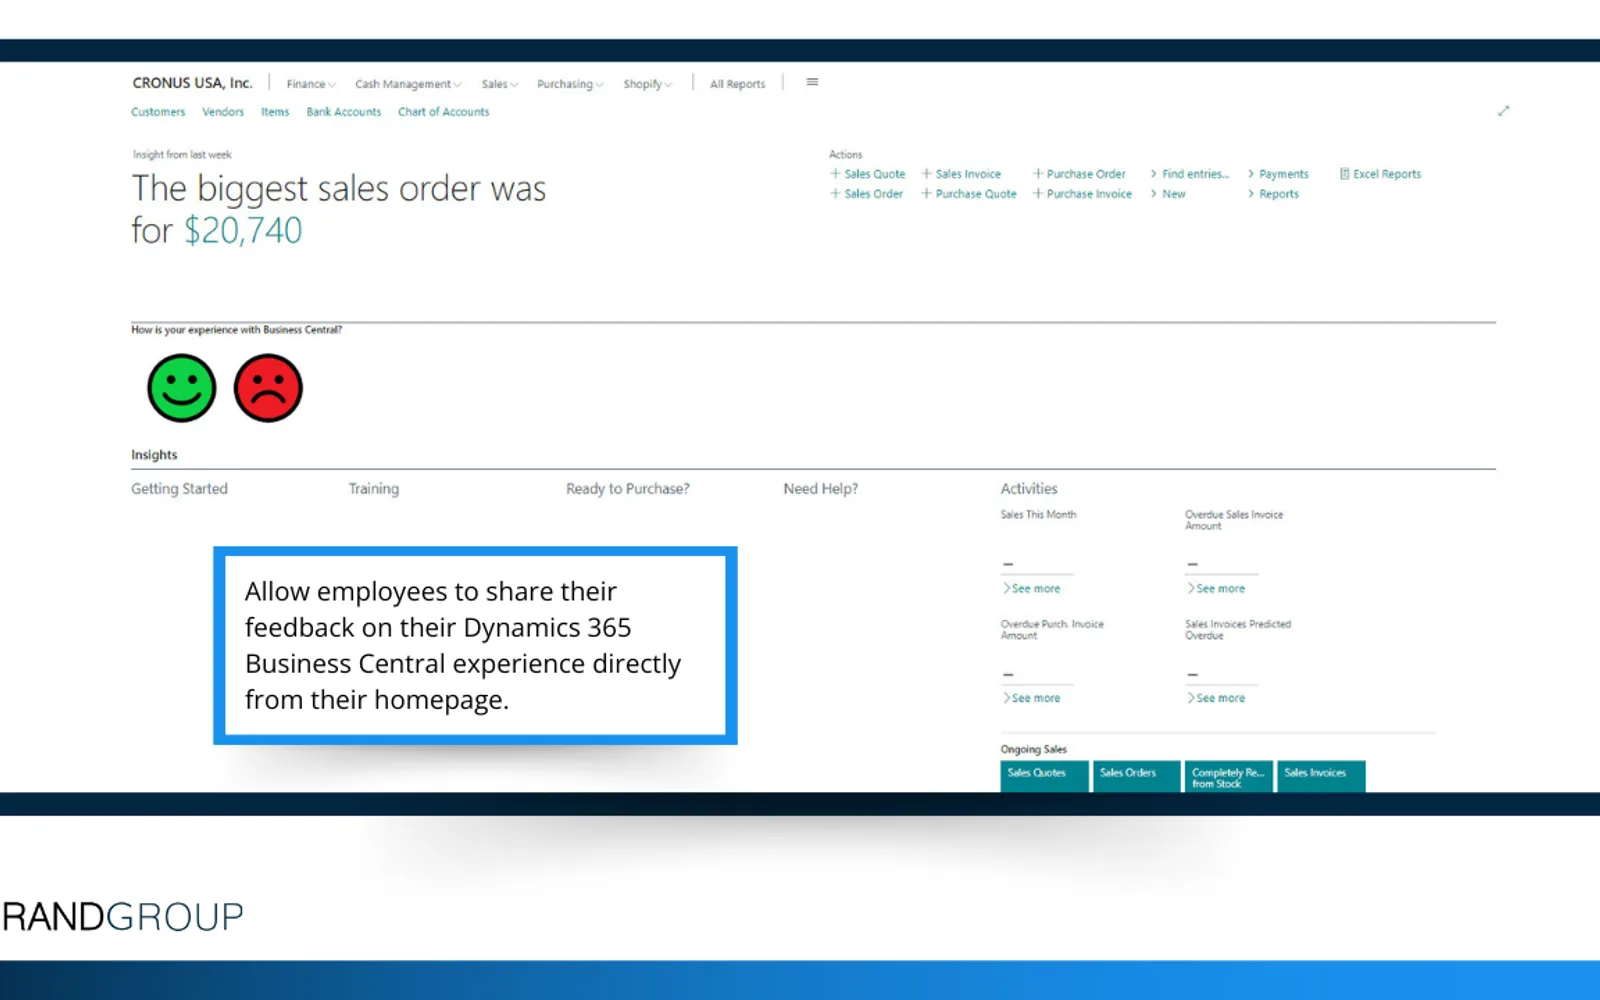Click the $20,740 insight amount
The height and width of the screenshot is (1000, 1600).
pos(243,231)
